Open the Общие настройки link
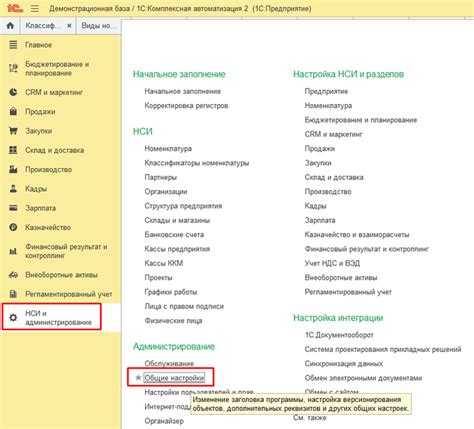The height and width of the screenshot is (429, 474). [174, 378]
